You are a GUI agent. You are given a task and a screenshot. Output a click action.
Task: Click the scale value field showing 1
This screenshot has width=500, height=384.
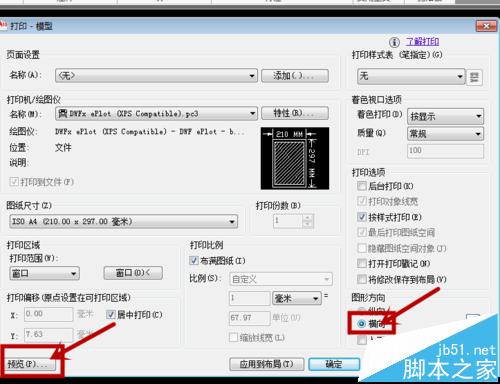pos(249,298)
